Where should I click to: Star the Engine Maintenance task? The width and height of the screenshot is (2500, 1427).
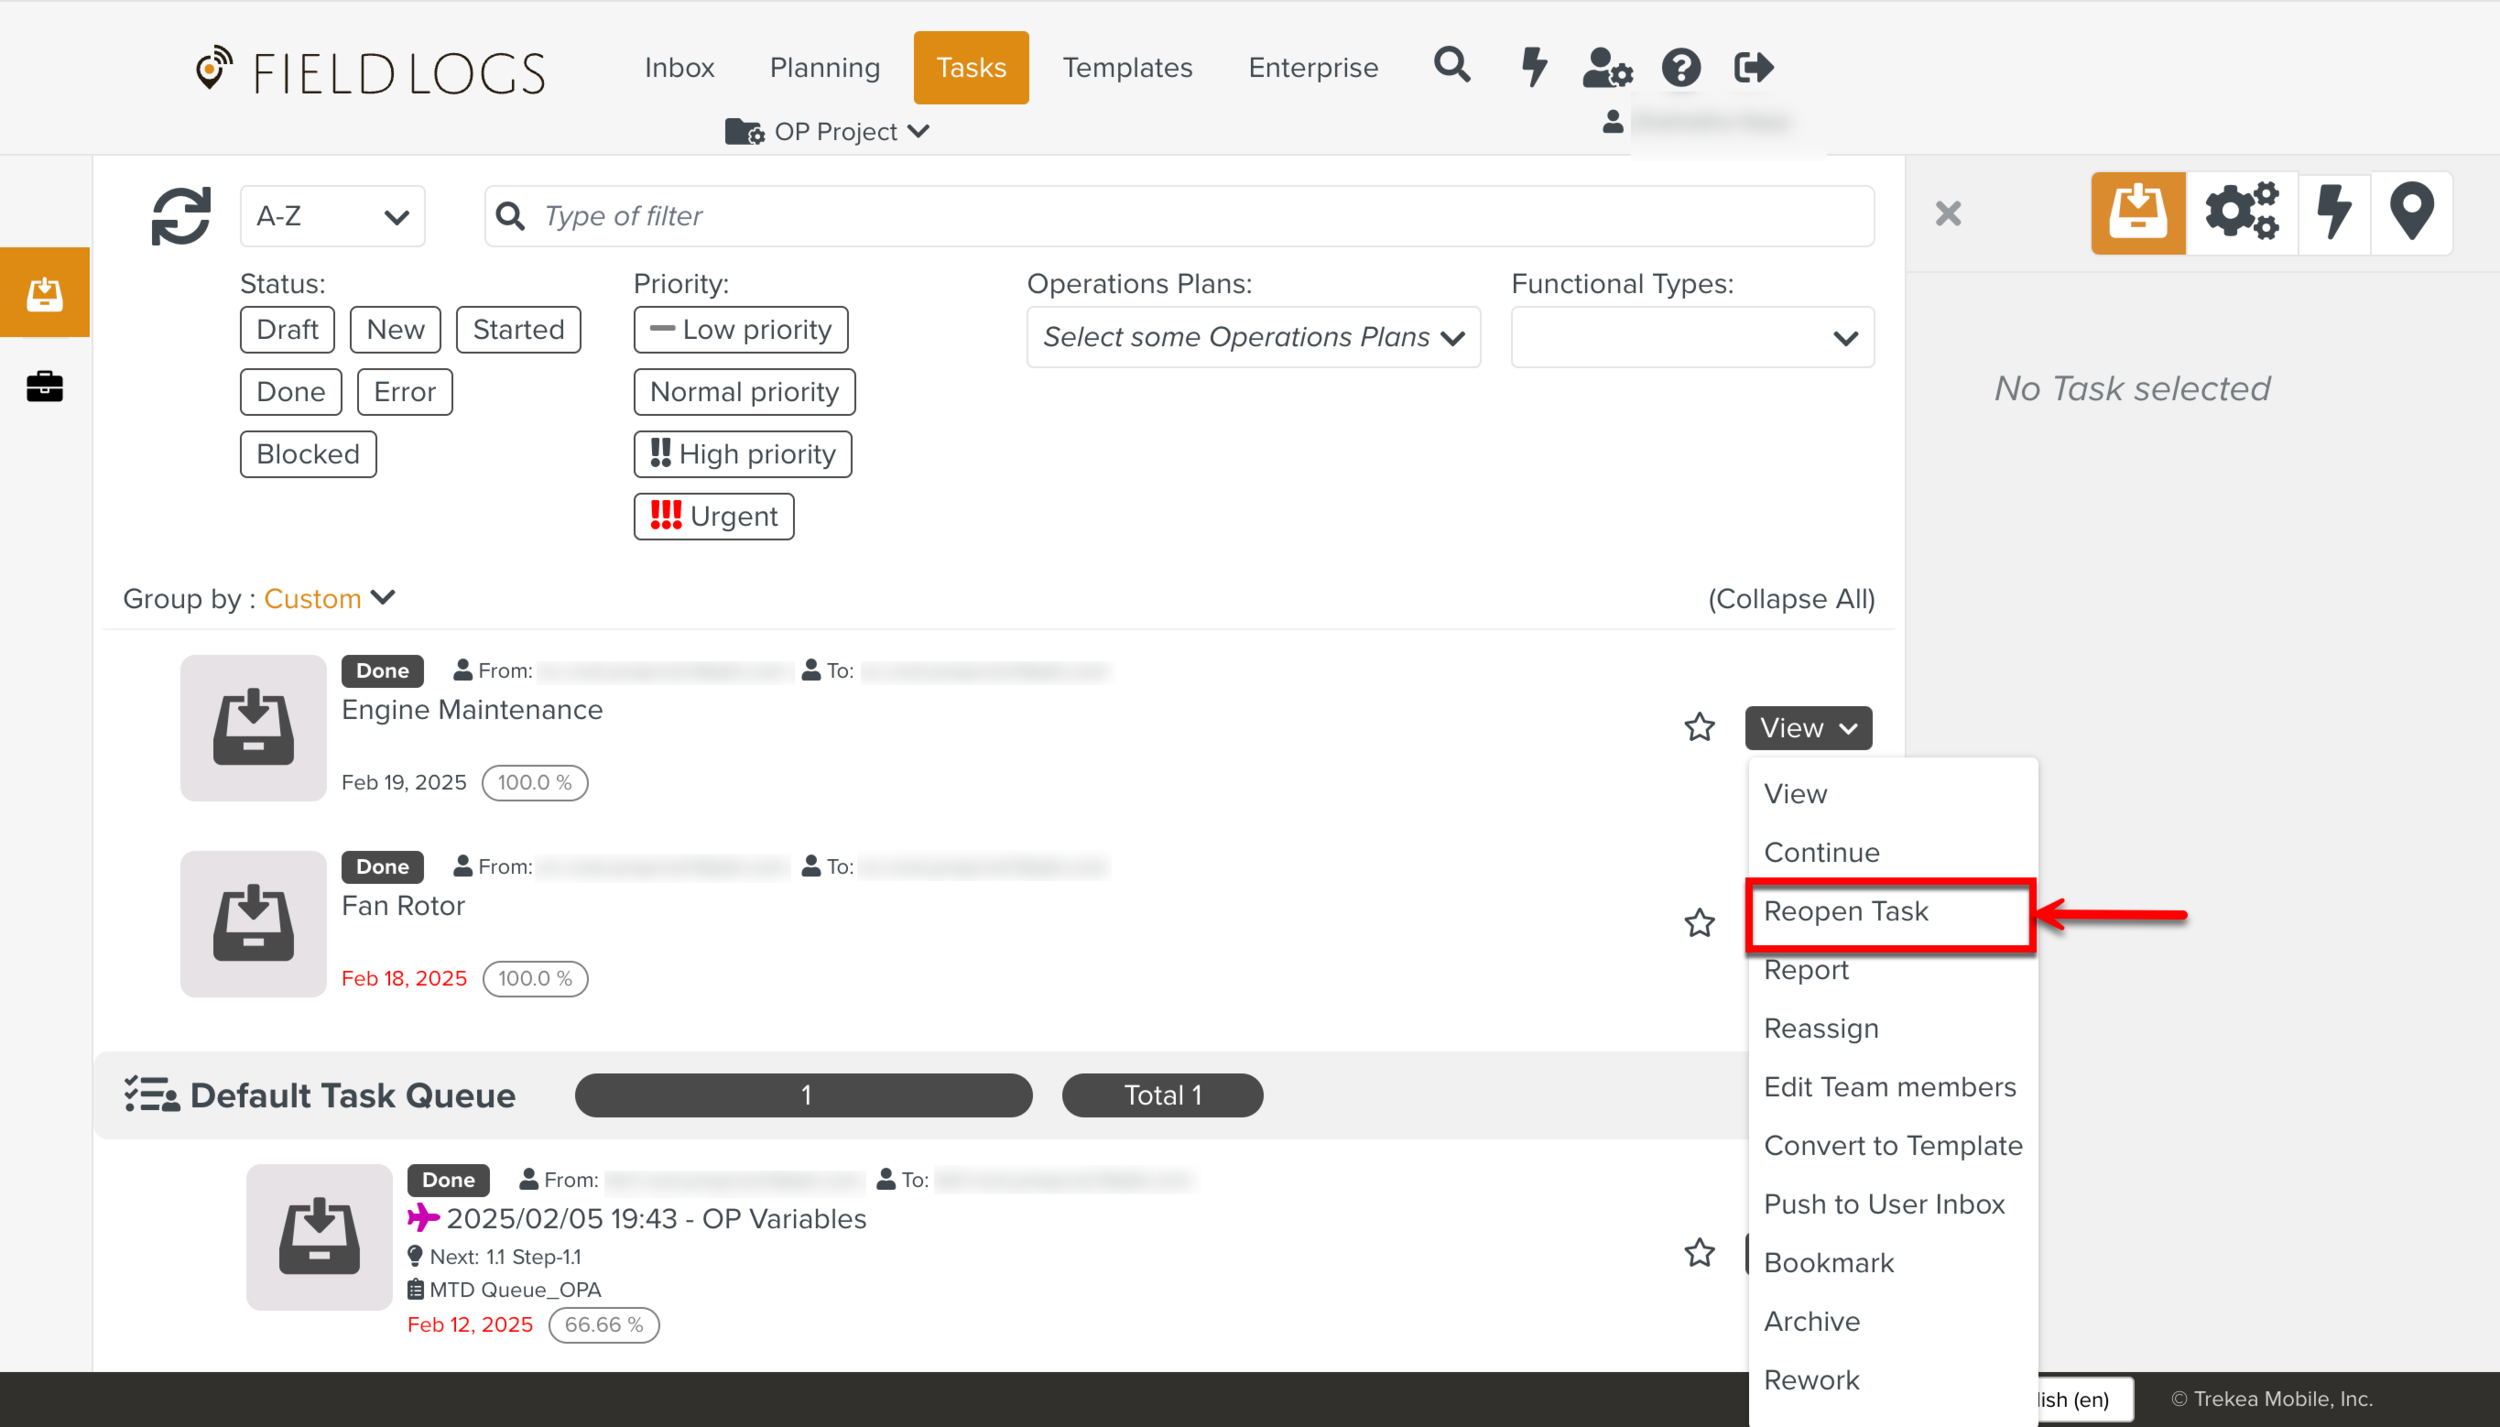pyautogui.click(x=1699, y=727)
